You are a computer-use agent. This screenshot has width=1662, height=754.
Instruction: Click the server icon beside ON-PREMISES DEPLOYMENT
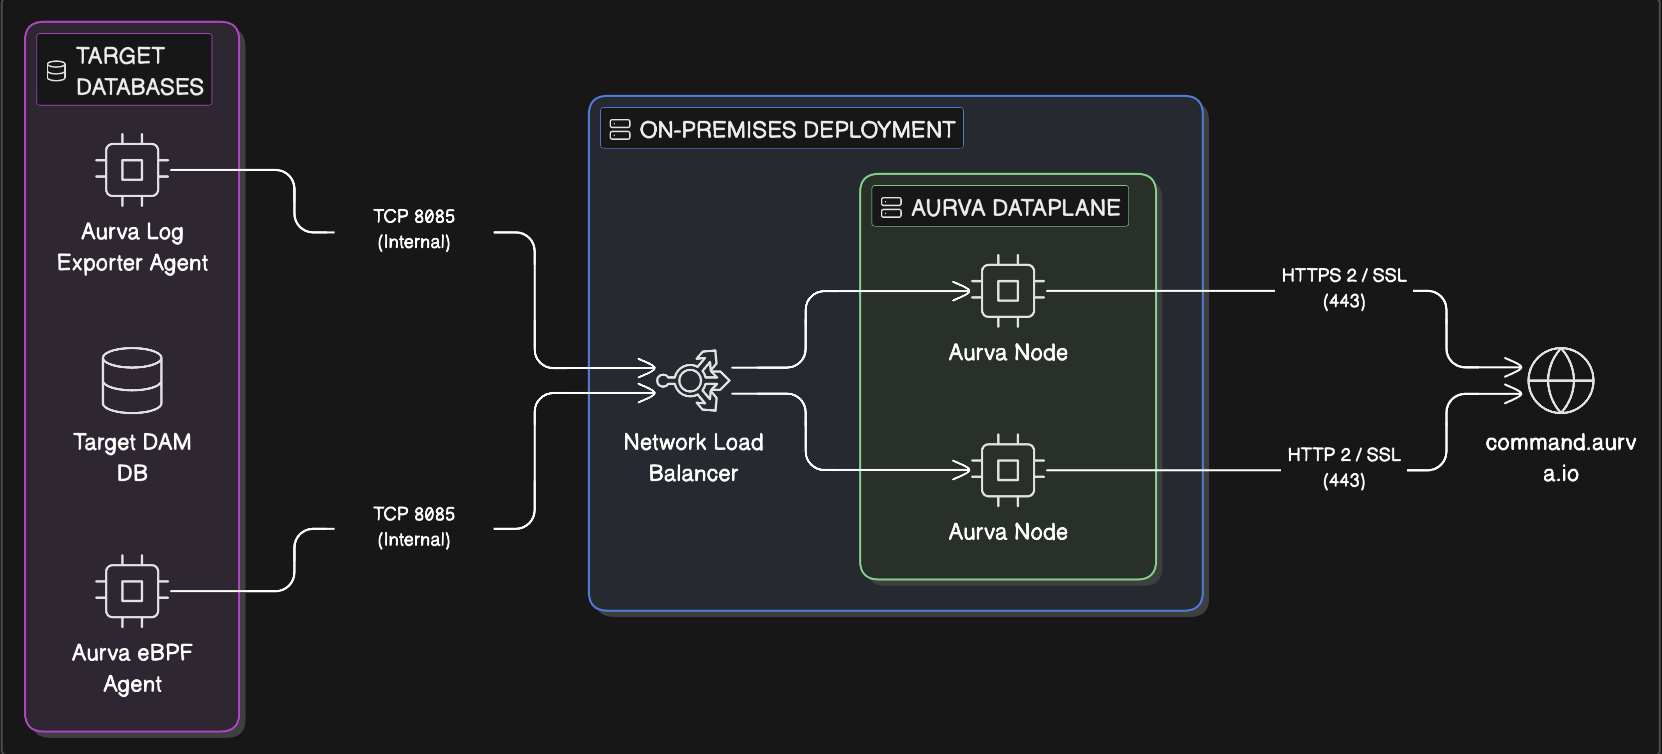click(620, 129)
